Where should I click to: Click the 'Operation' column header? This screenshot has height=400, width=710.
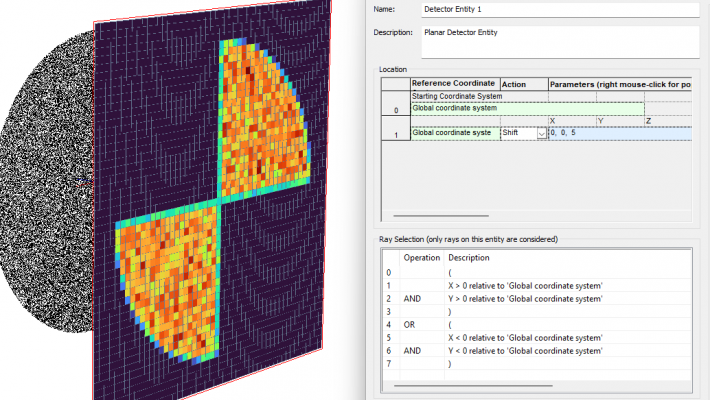click(x=422, y=258)
